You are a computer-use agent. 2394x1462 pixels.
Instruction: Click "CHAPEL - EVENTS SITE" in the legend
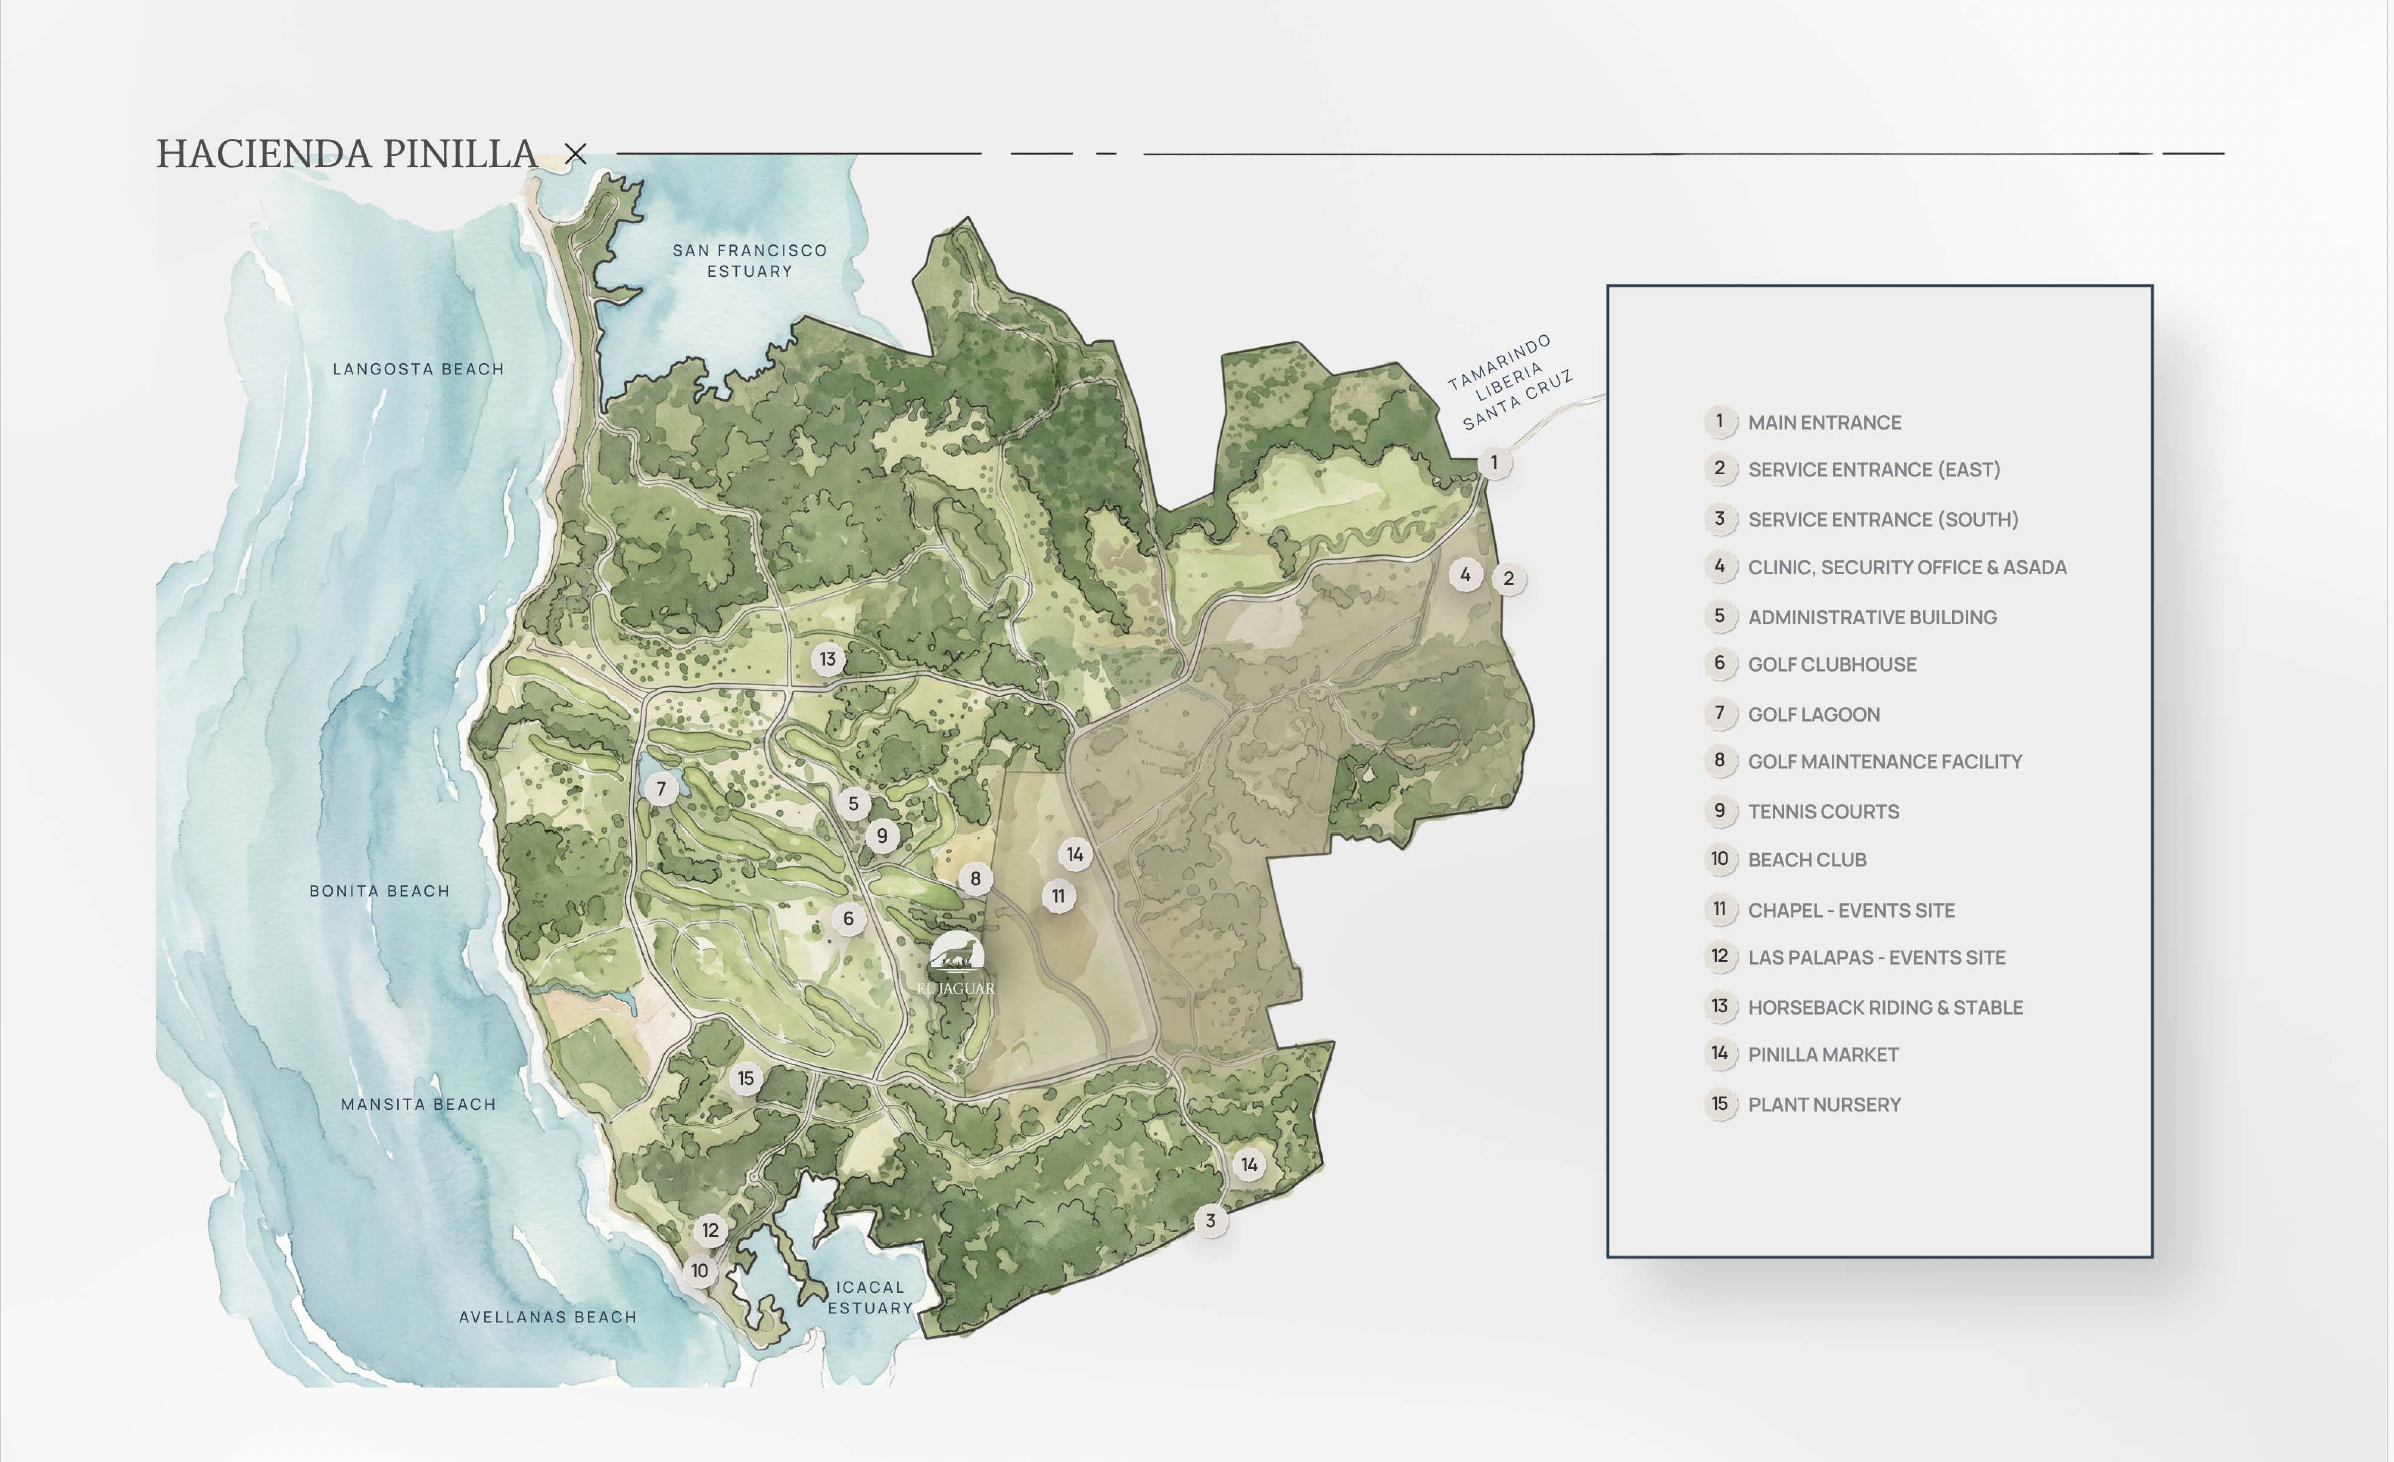(1851, 911)
